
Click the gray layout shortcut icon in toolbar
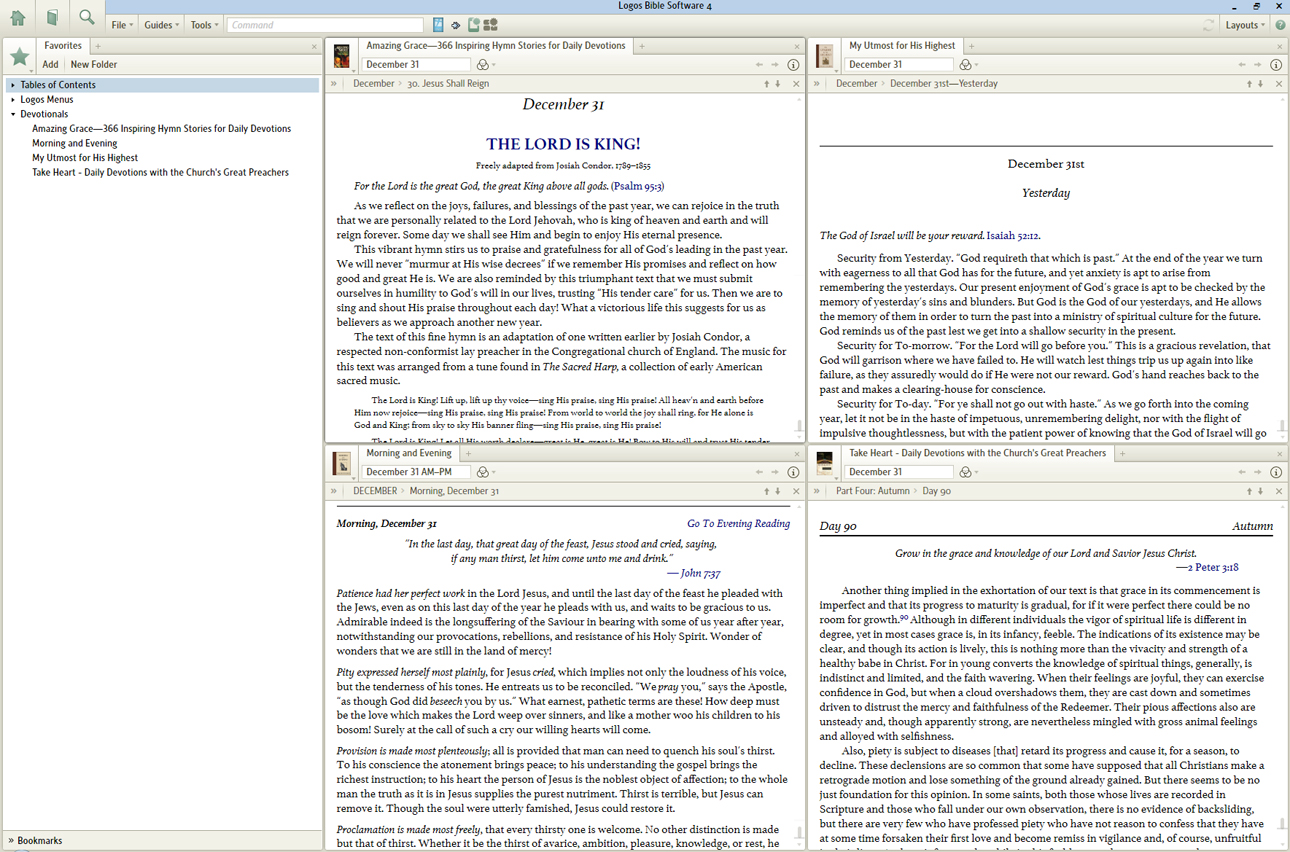click(x=491, y=25)
